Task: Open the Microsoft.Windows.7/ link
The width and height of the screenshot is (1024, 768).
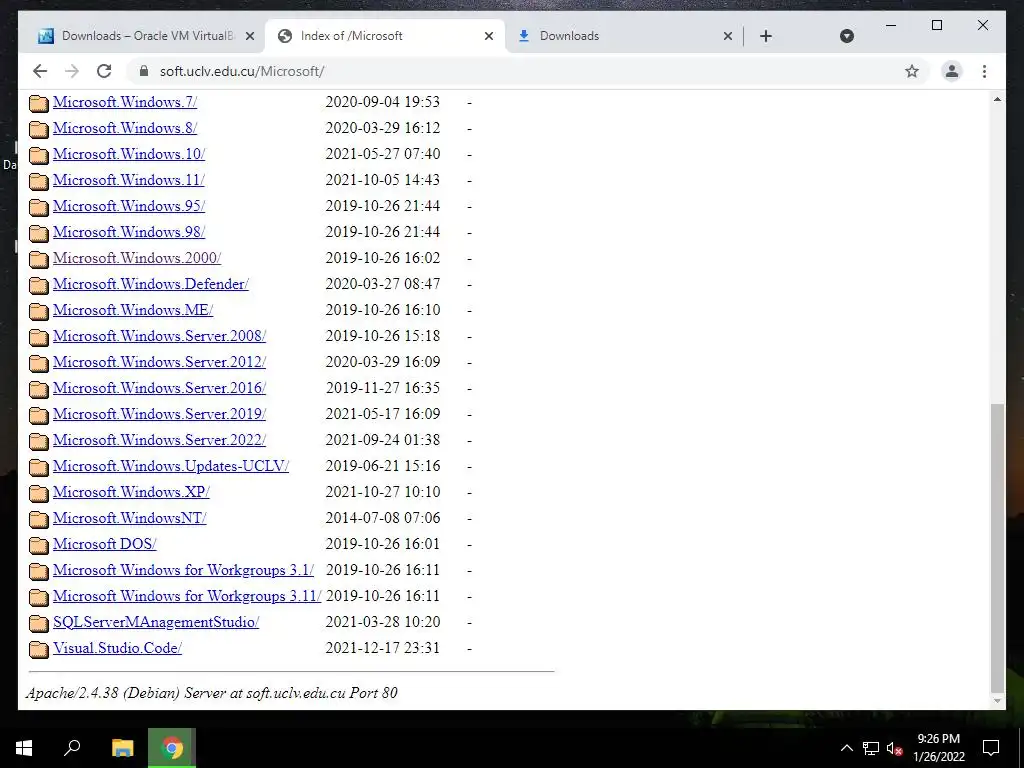Action: 125,102
